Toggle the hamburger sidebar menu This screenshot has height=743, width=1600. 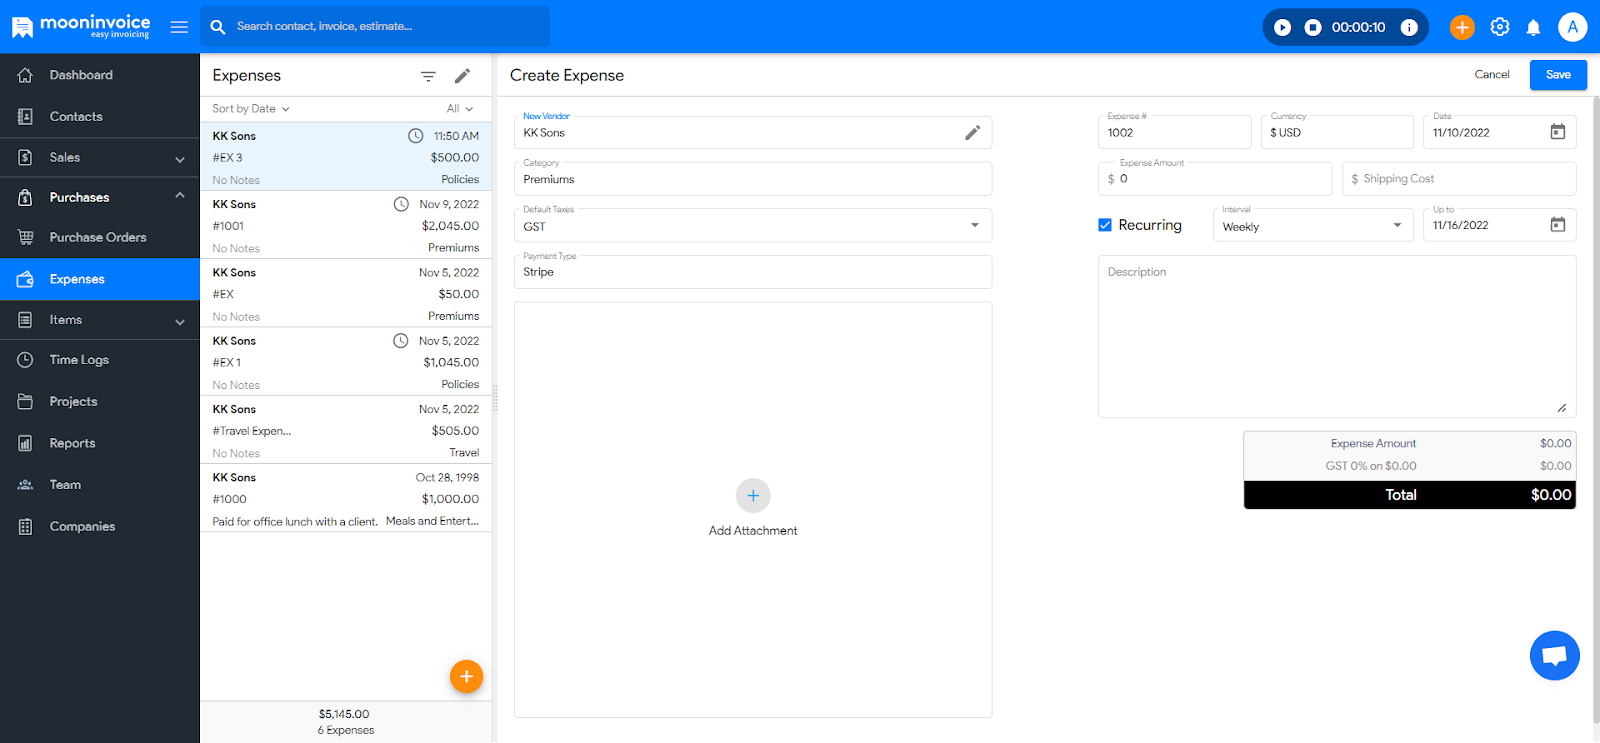pos(179,27)
